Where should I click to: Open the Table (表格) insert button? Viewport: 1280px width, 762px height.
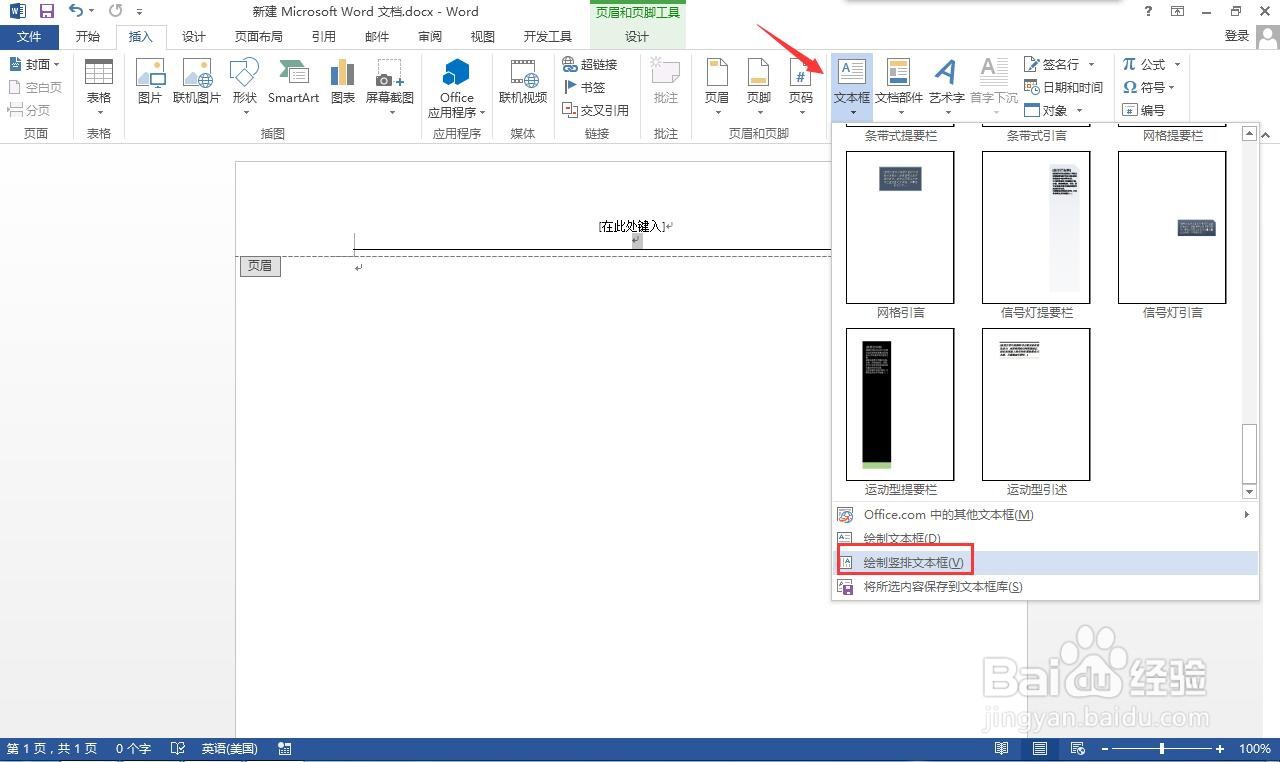(x=99, y=87)
